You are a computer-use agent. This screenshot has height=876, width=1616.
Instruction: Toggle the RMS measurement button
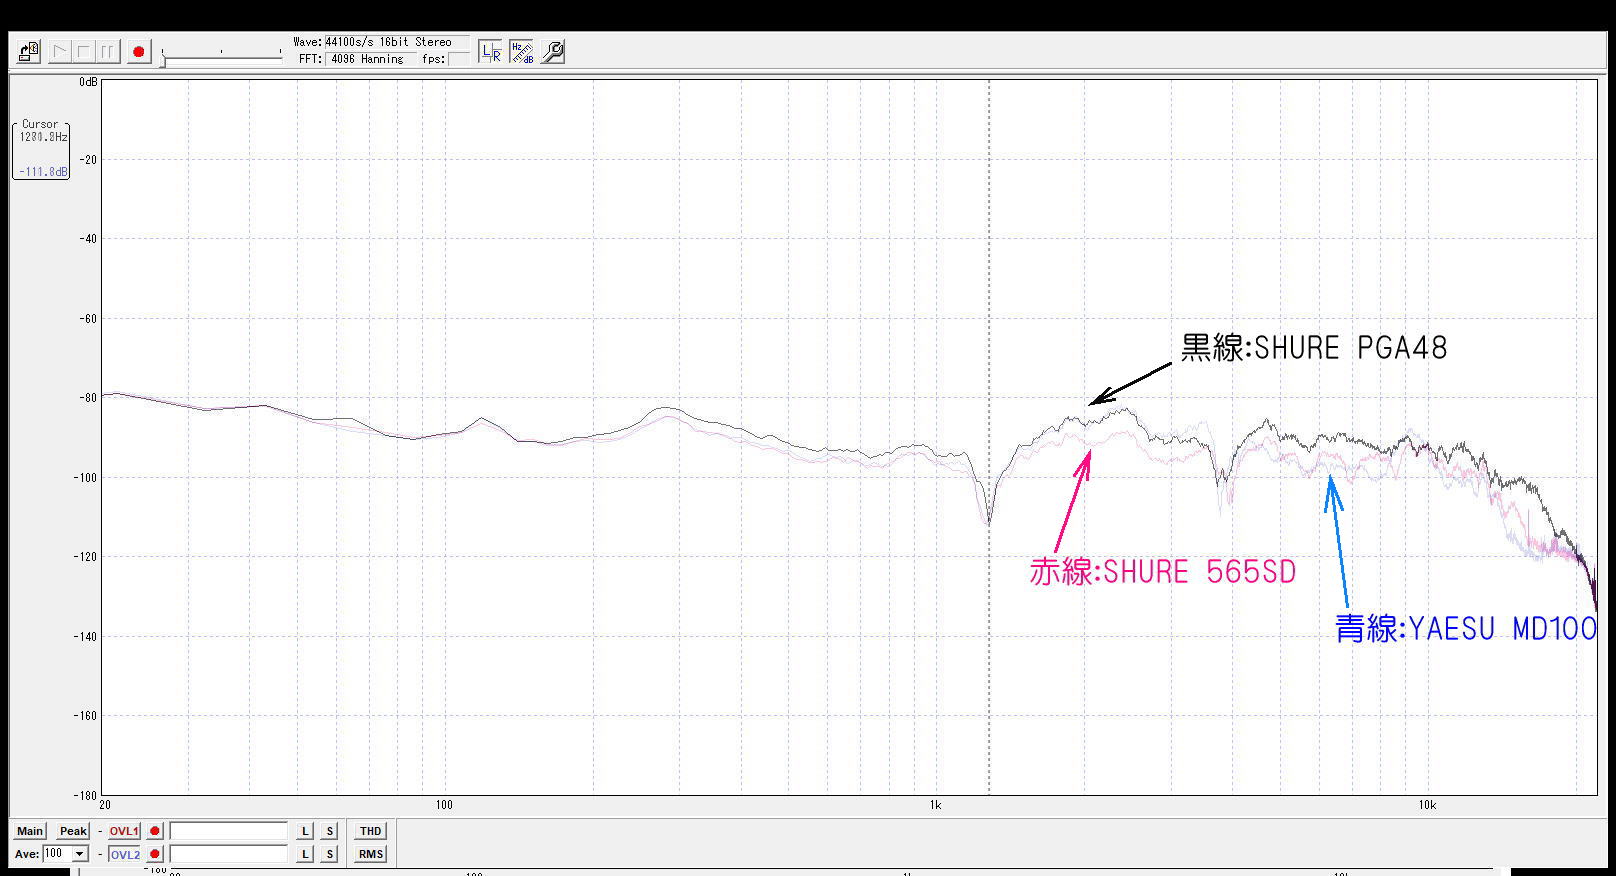(371, 854)
